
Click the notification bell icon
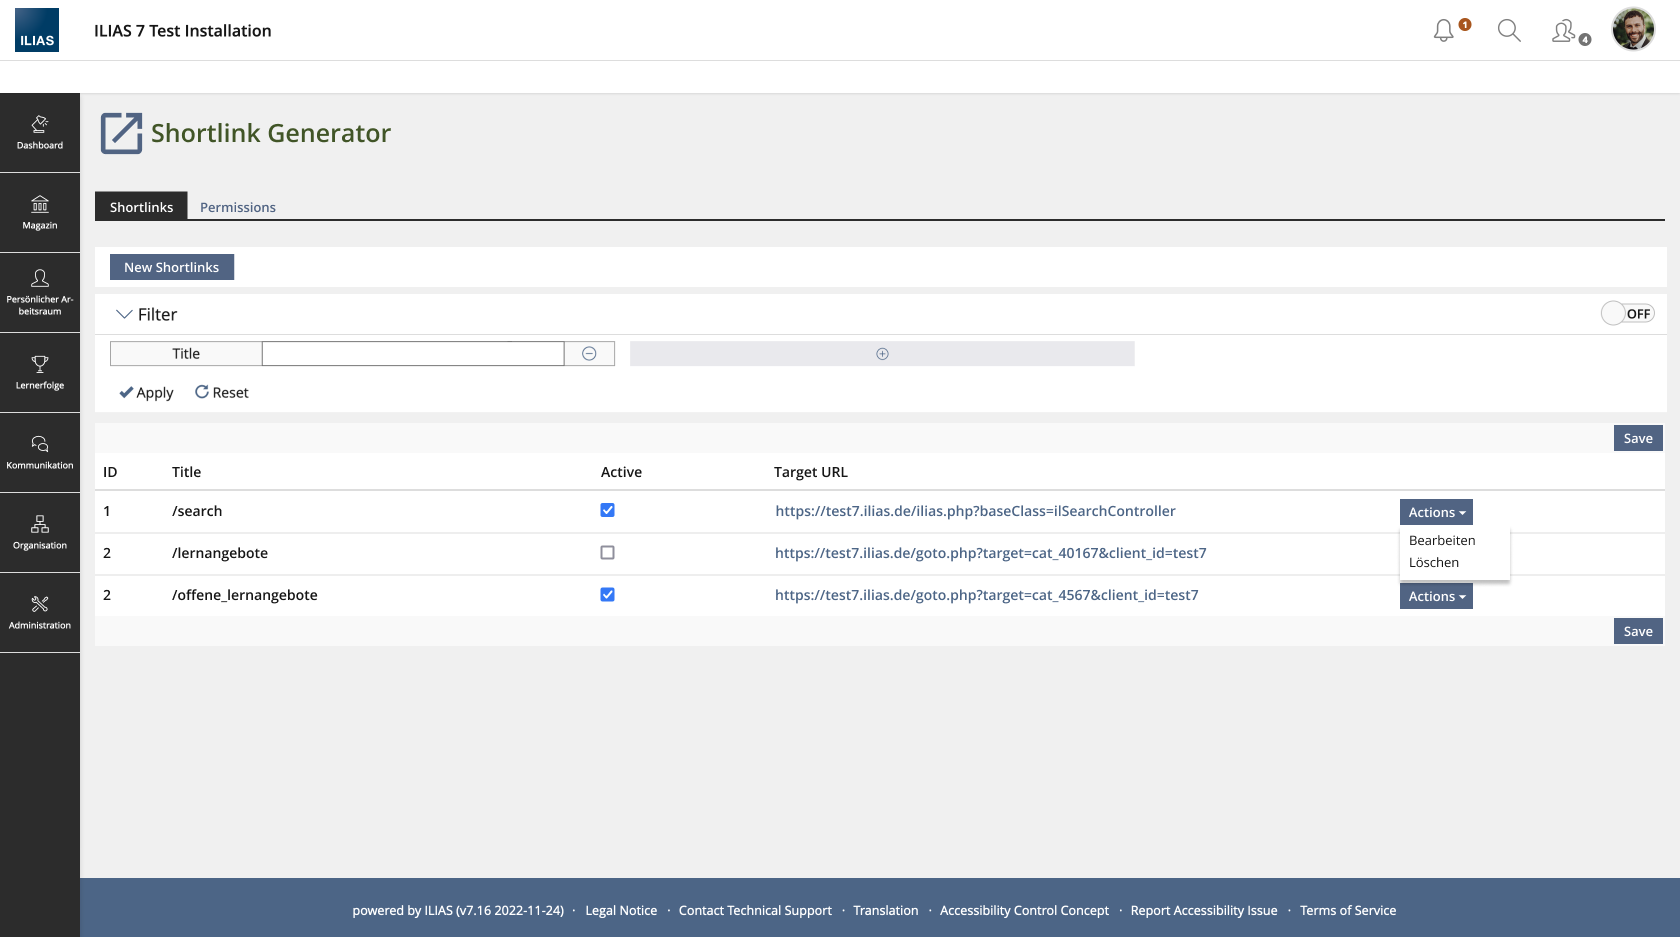(1443, 31)
